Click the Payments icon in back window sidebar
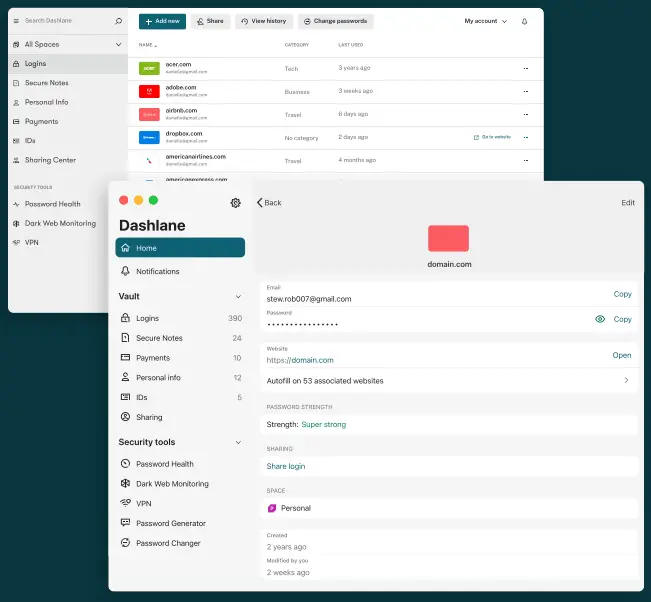The width and height of the screenshot is (651, 602). [16, 121]
